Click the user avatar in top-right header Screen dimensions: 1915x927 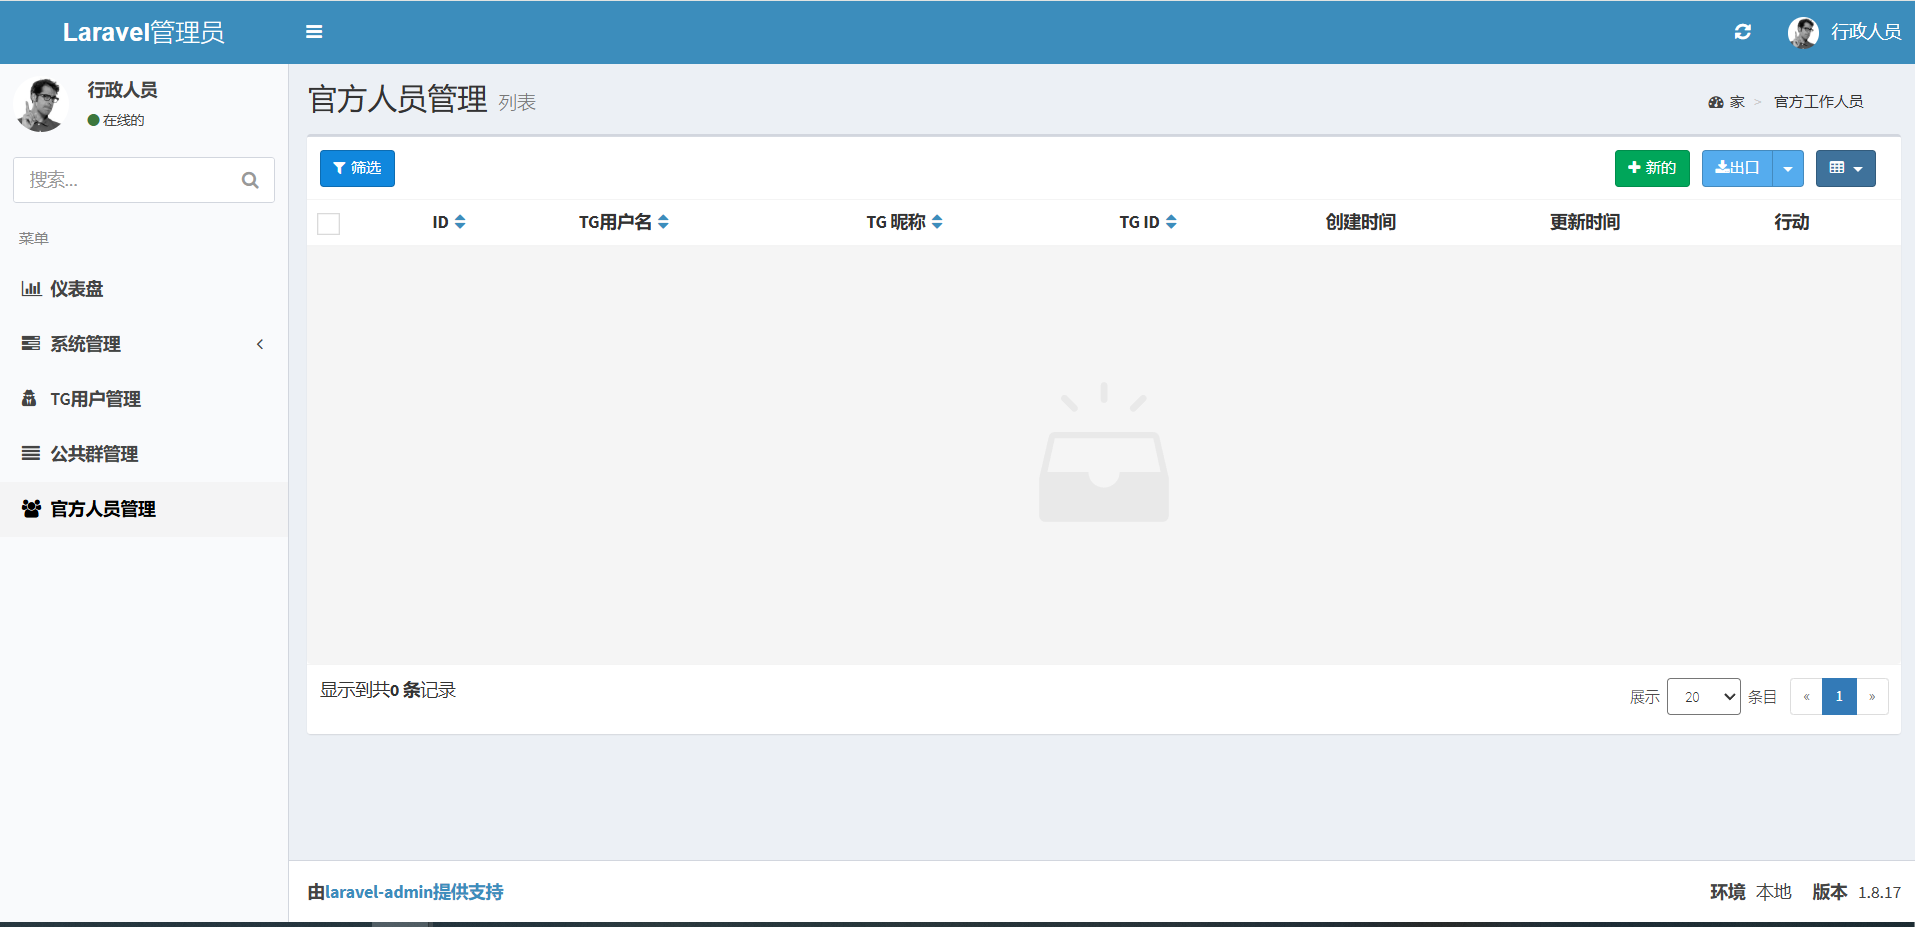click(x=1803, y=32)
